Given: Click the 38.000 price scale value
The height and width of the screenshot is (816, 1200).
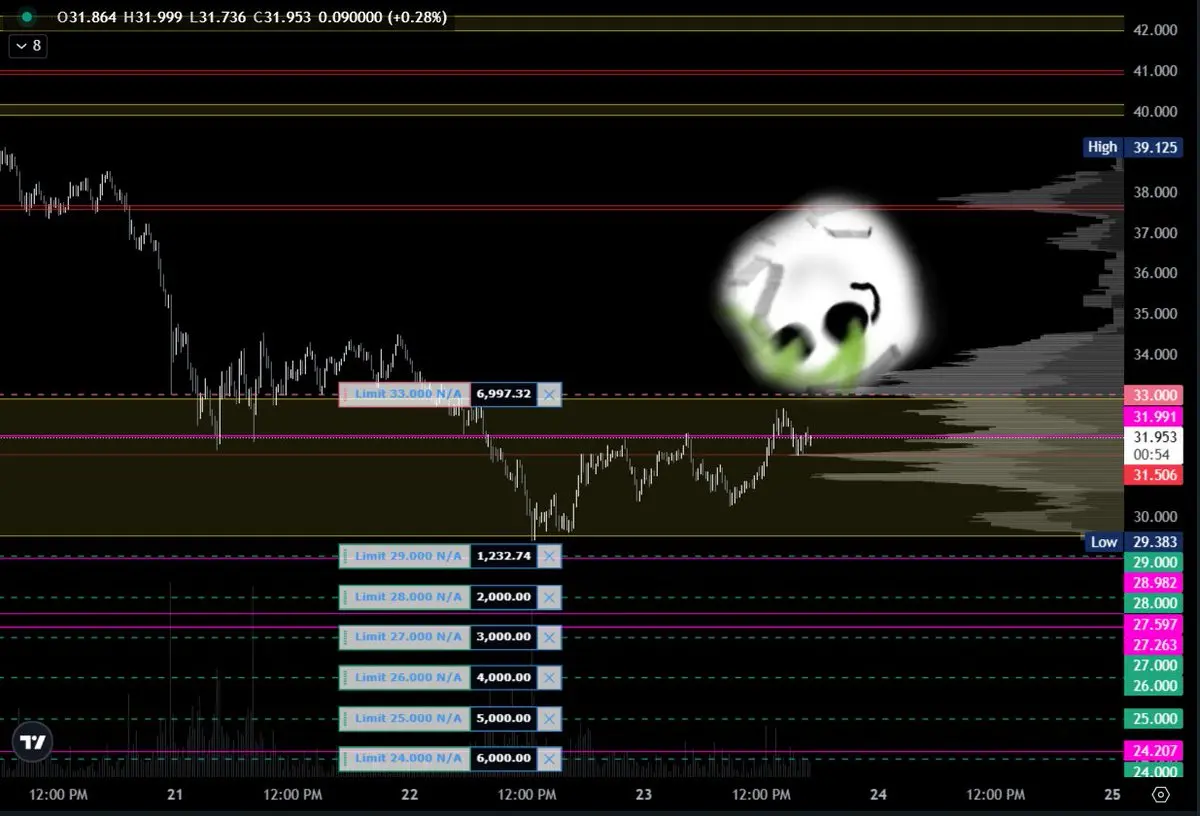Looking at the screenshot, I should 1155,192.
